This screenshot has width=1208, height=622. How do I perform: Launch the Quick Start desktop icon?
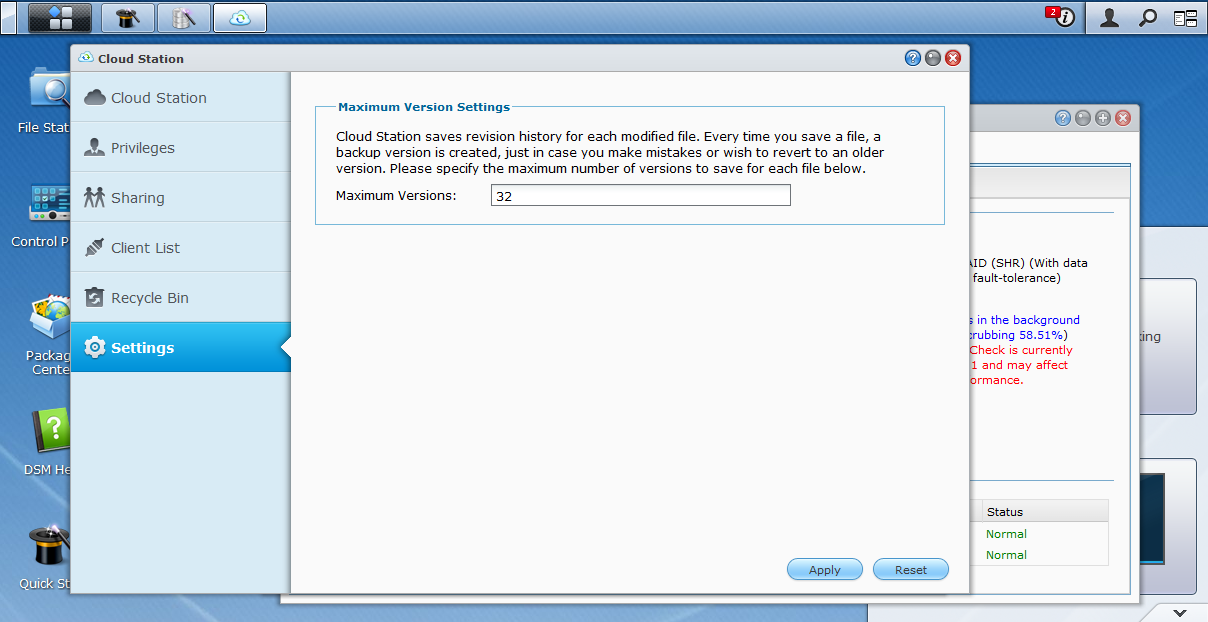[46, 556]
